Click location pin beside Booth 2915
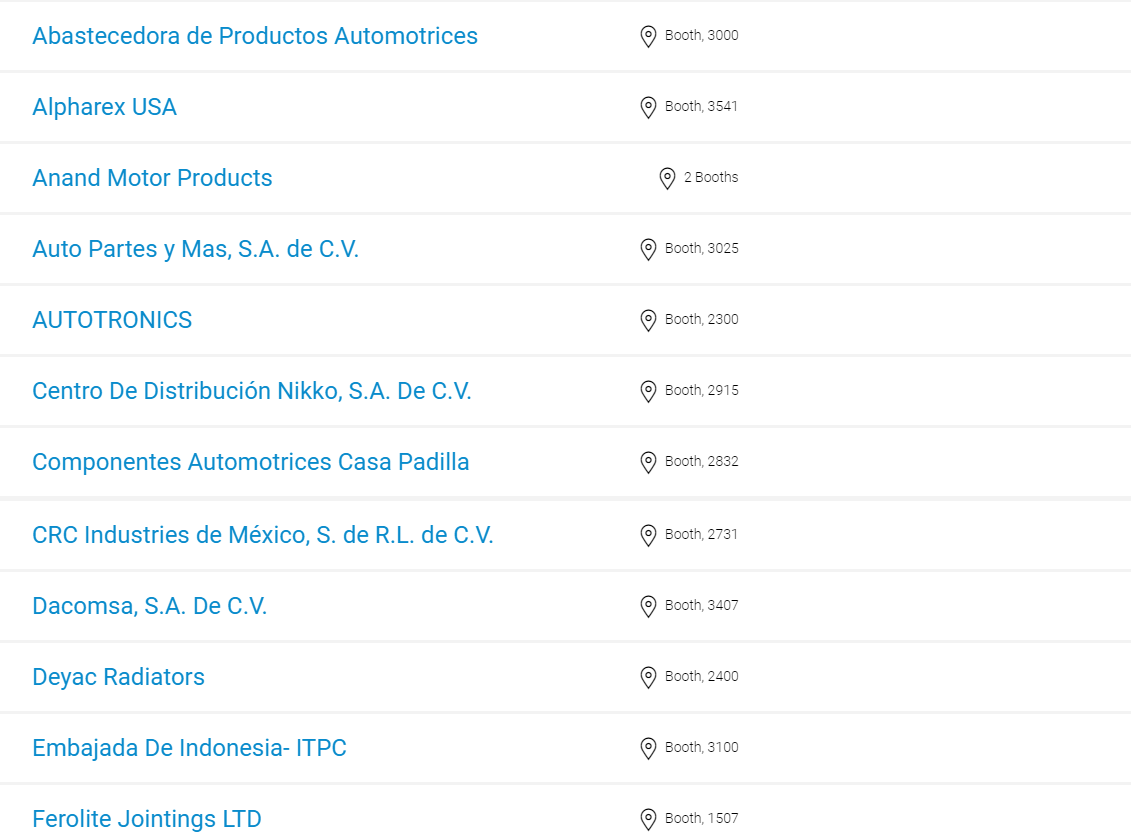 (648, 391)
